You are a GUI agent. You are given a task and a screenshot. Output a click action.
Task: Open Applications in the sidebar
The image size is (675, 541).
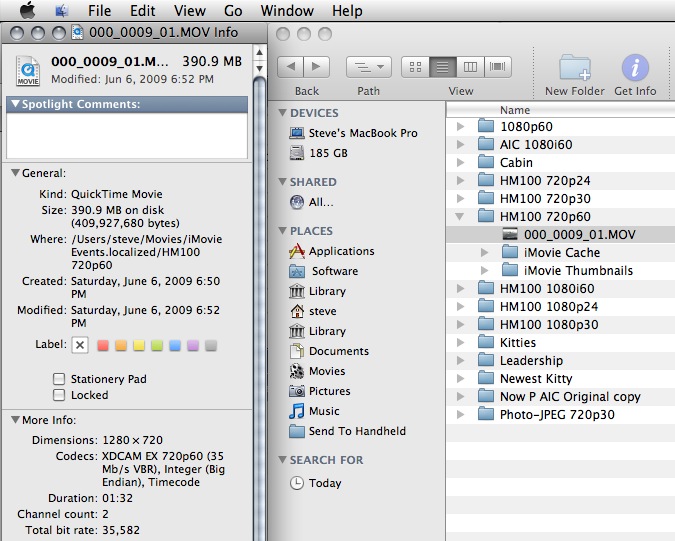331,251
